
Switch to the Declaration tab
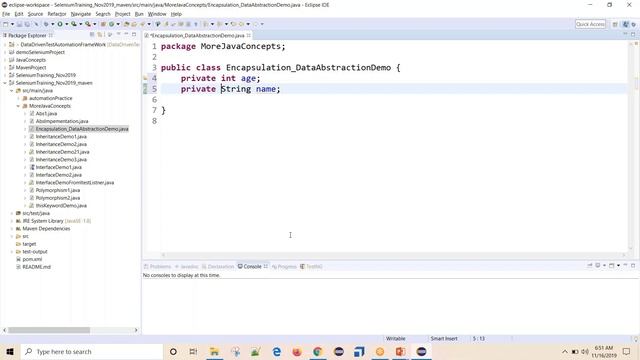click(218, 267)
